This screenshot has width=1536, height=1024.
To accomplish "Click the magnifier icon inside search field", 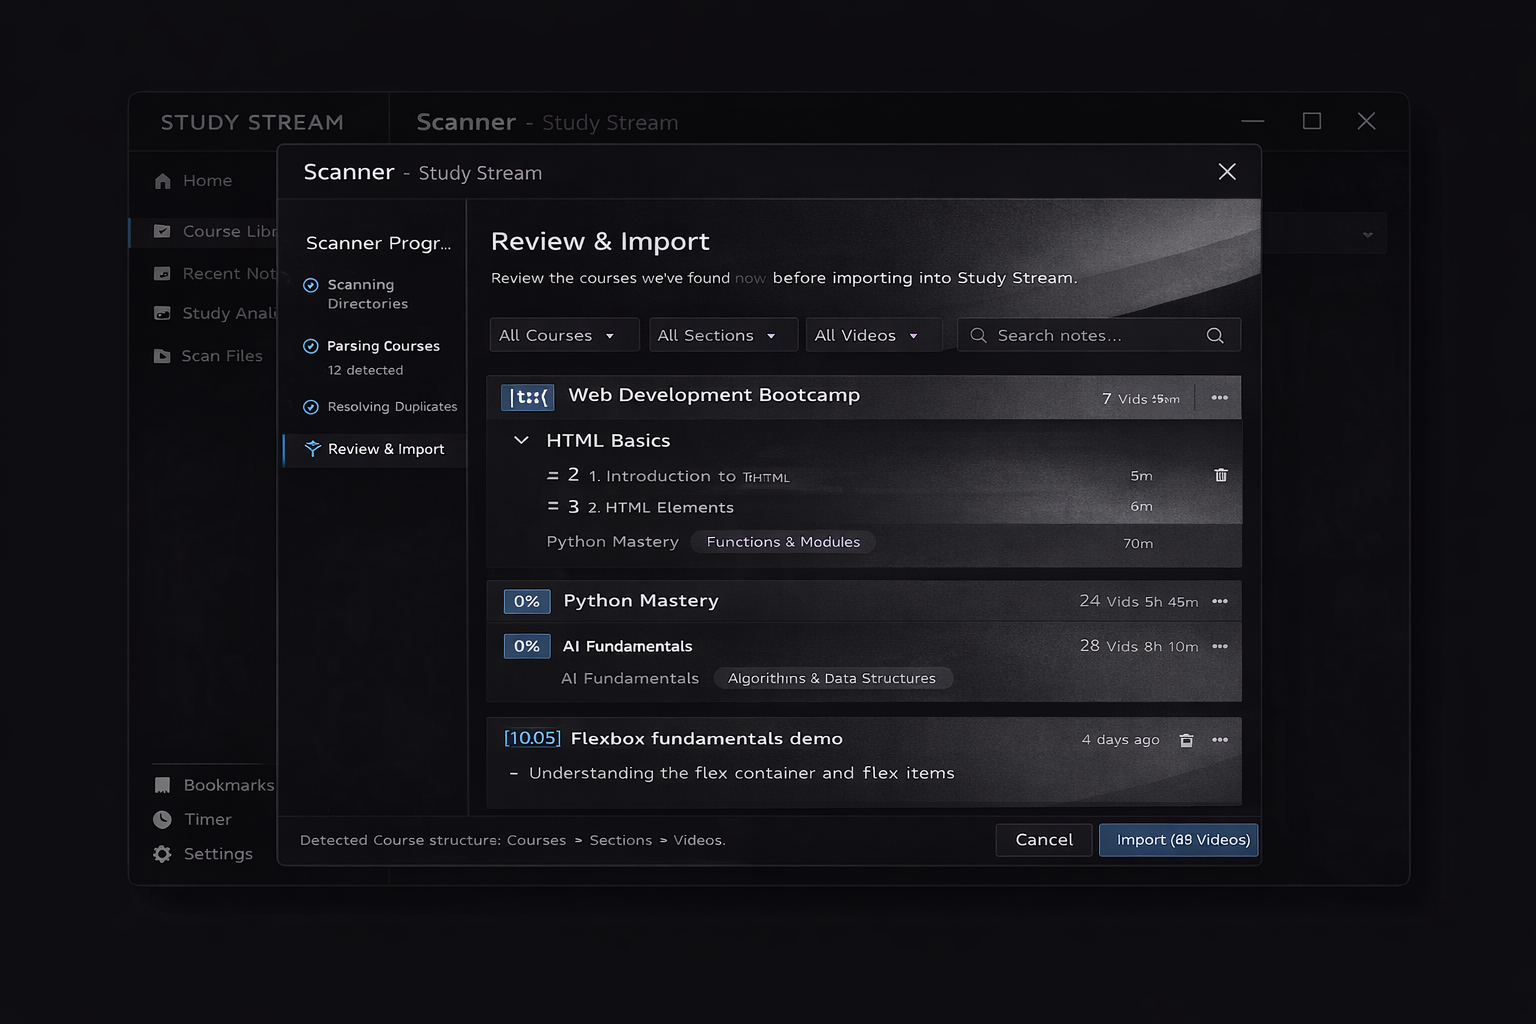I will [x=978, y=335].
